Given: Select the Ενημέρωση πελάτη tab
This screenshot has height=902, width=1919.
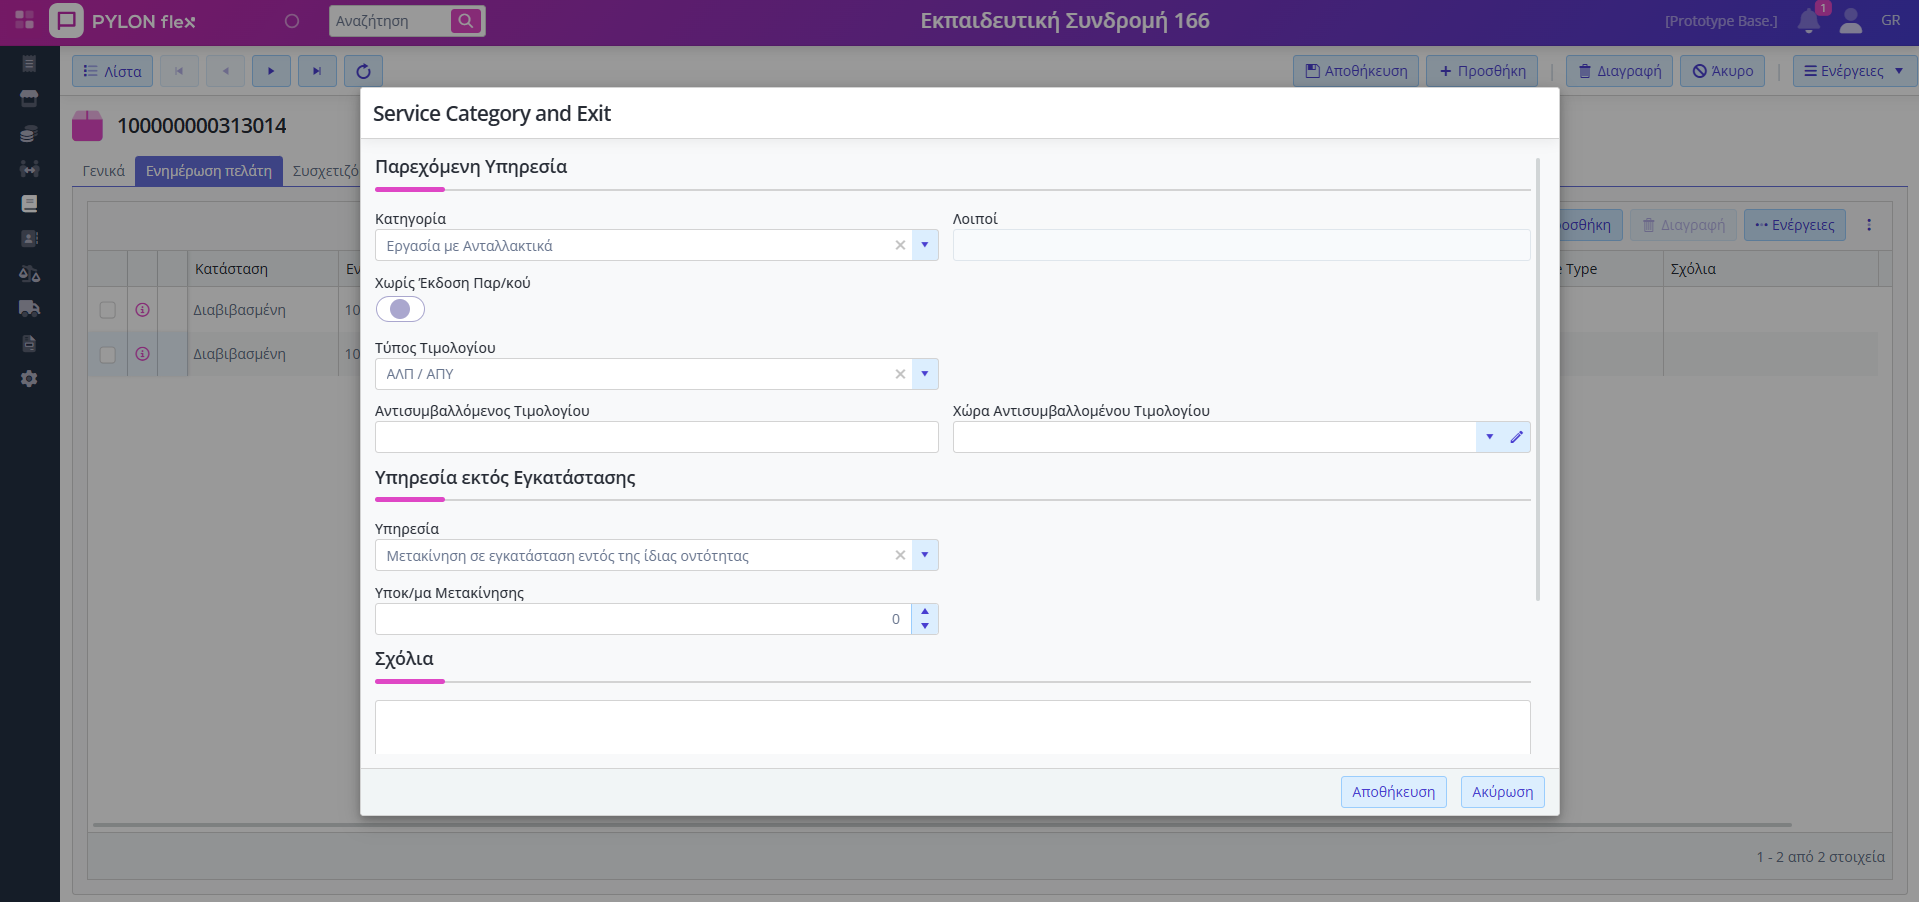Looking at the screenshot, I should pos(208,171).
